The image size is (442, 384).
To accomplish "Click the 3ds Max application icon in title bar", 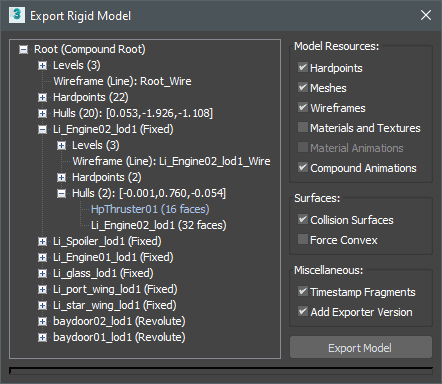I will [17, 15].
